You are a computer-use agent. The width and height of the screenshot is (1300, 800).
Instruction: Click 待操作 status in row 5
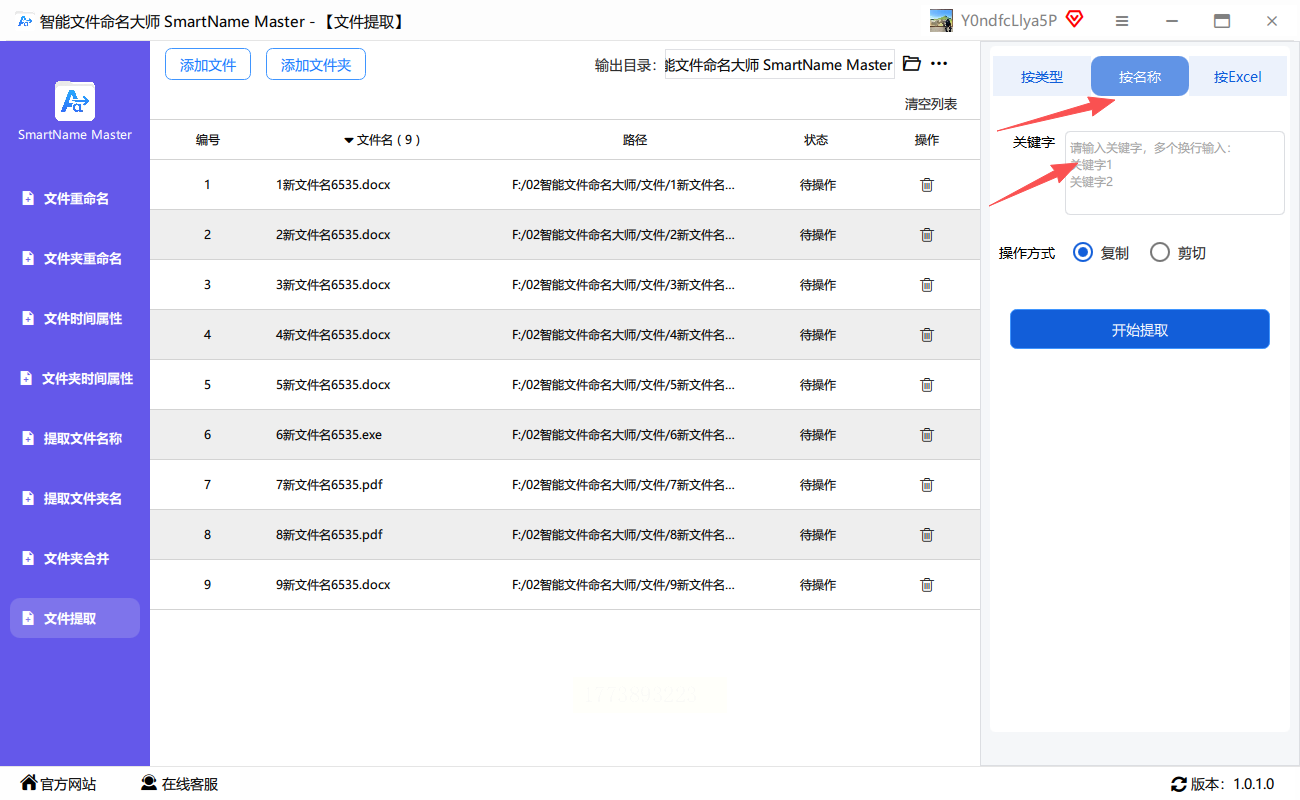tap(818, 385)
